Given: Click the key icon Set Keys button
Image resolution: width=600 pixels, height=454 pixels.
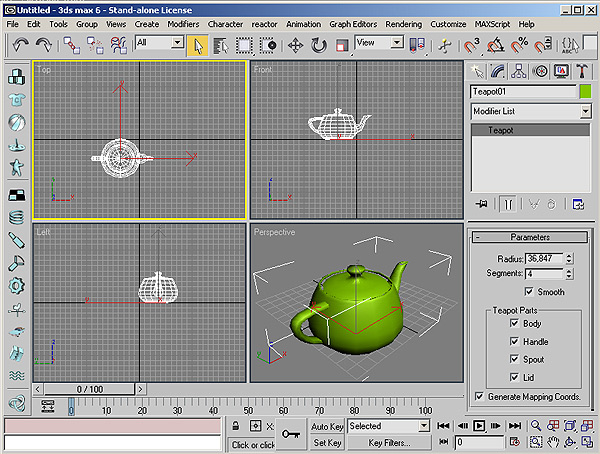Looking at the screenshot, I should [291, 433].
